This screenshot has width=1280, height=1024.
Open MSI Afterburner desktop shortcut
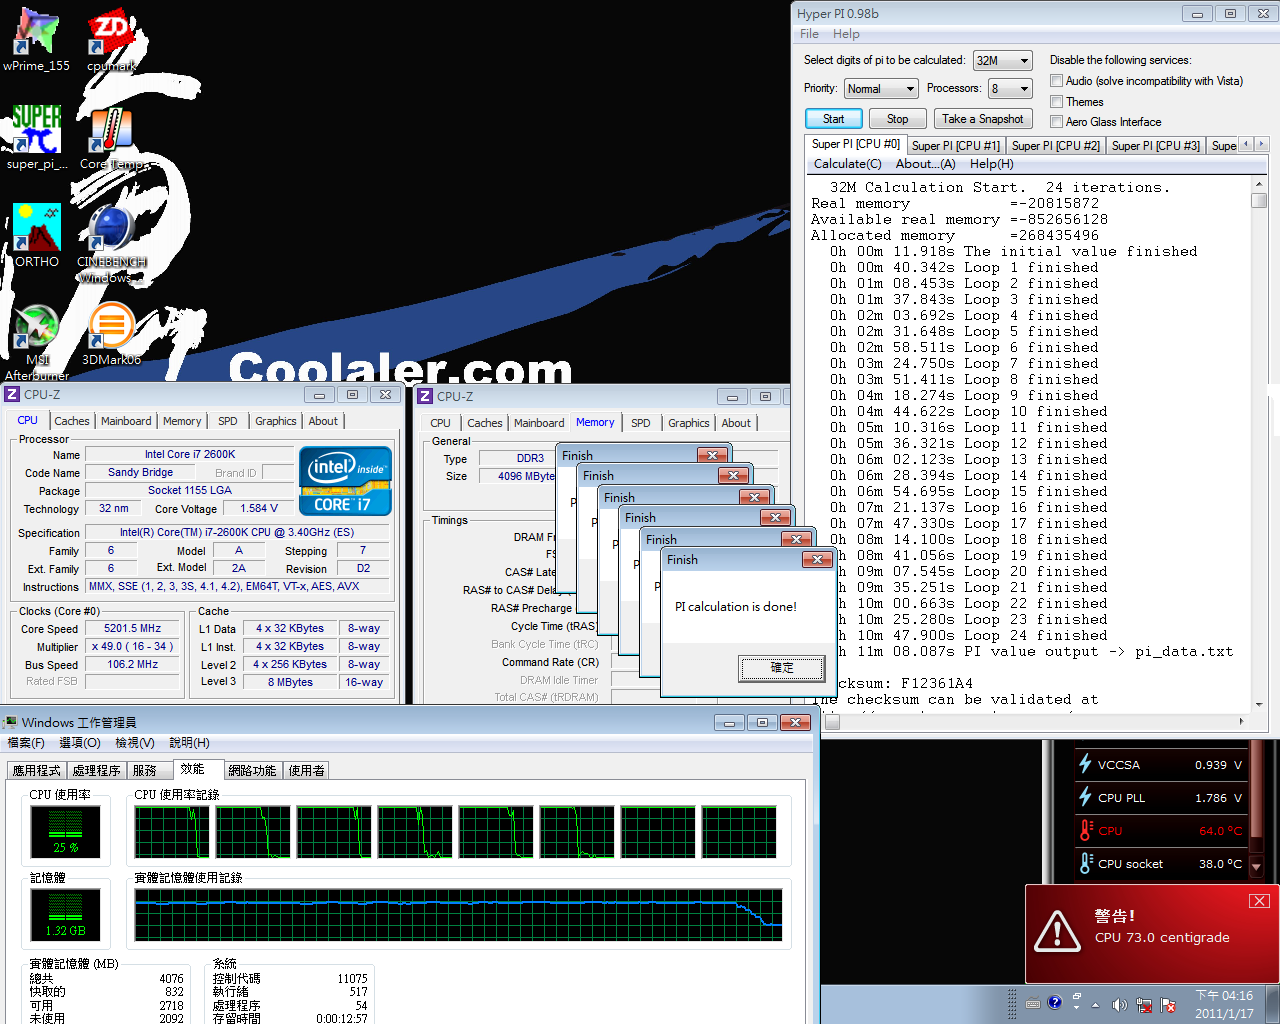(37, 341)
